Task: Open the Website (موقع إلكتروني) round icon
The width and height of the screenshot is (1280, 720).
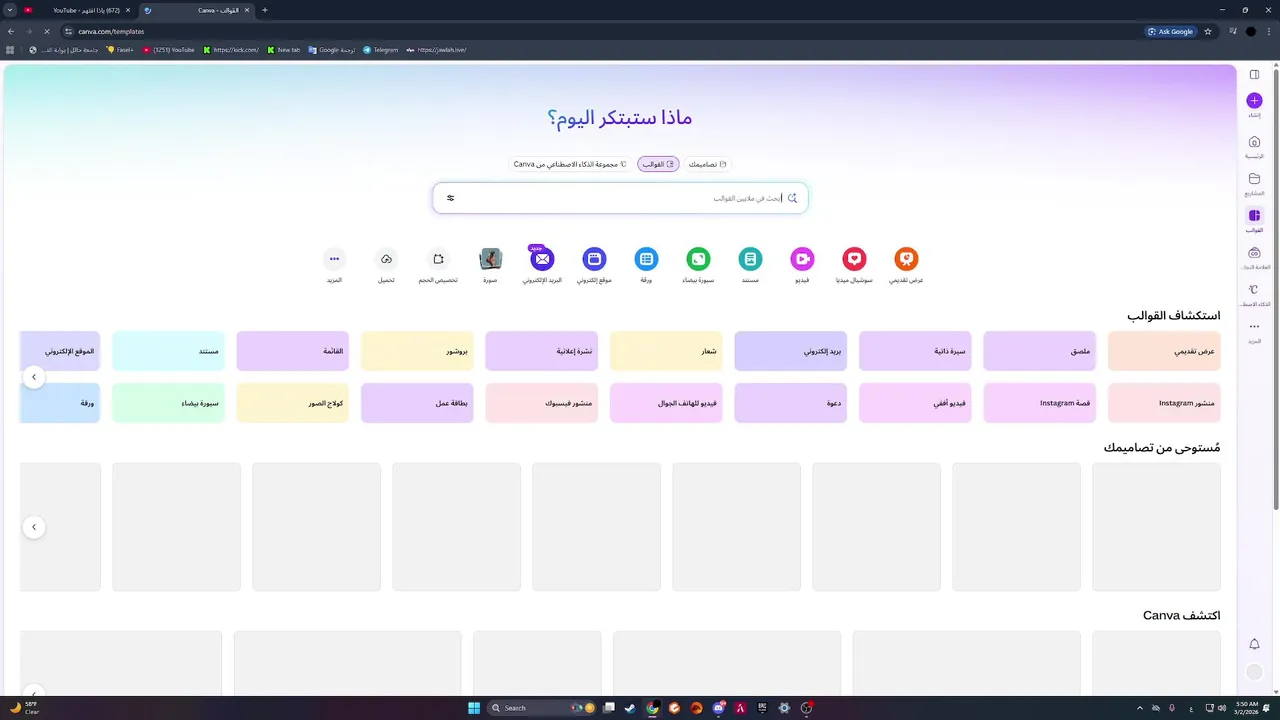Action: click(594, 259)
